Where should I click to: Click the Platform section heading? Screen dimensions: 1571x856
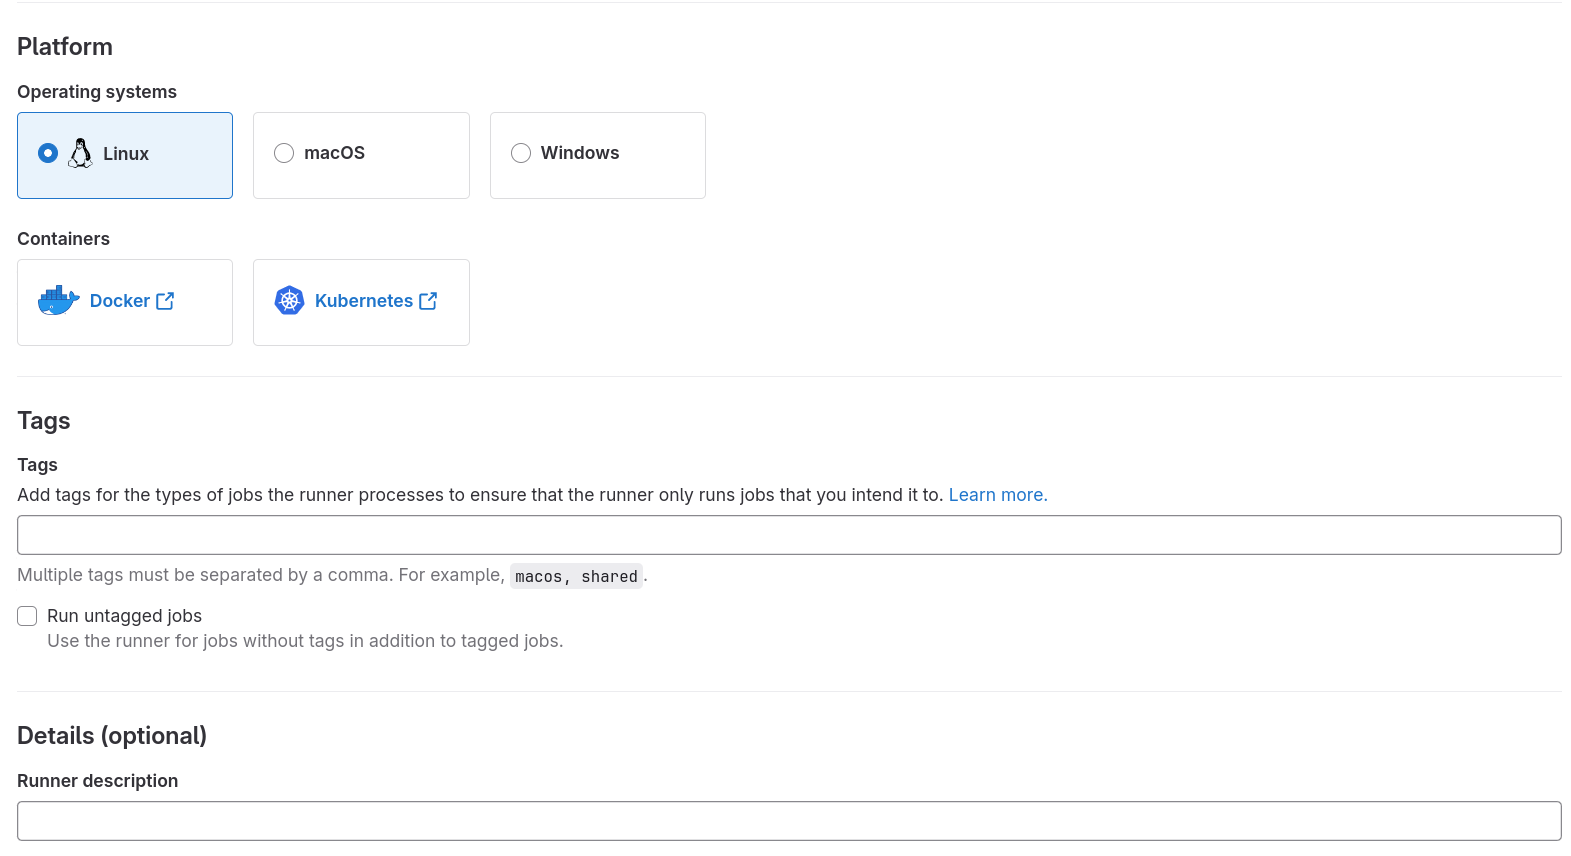tap(65, 47)
